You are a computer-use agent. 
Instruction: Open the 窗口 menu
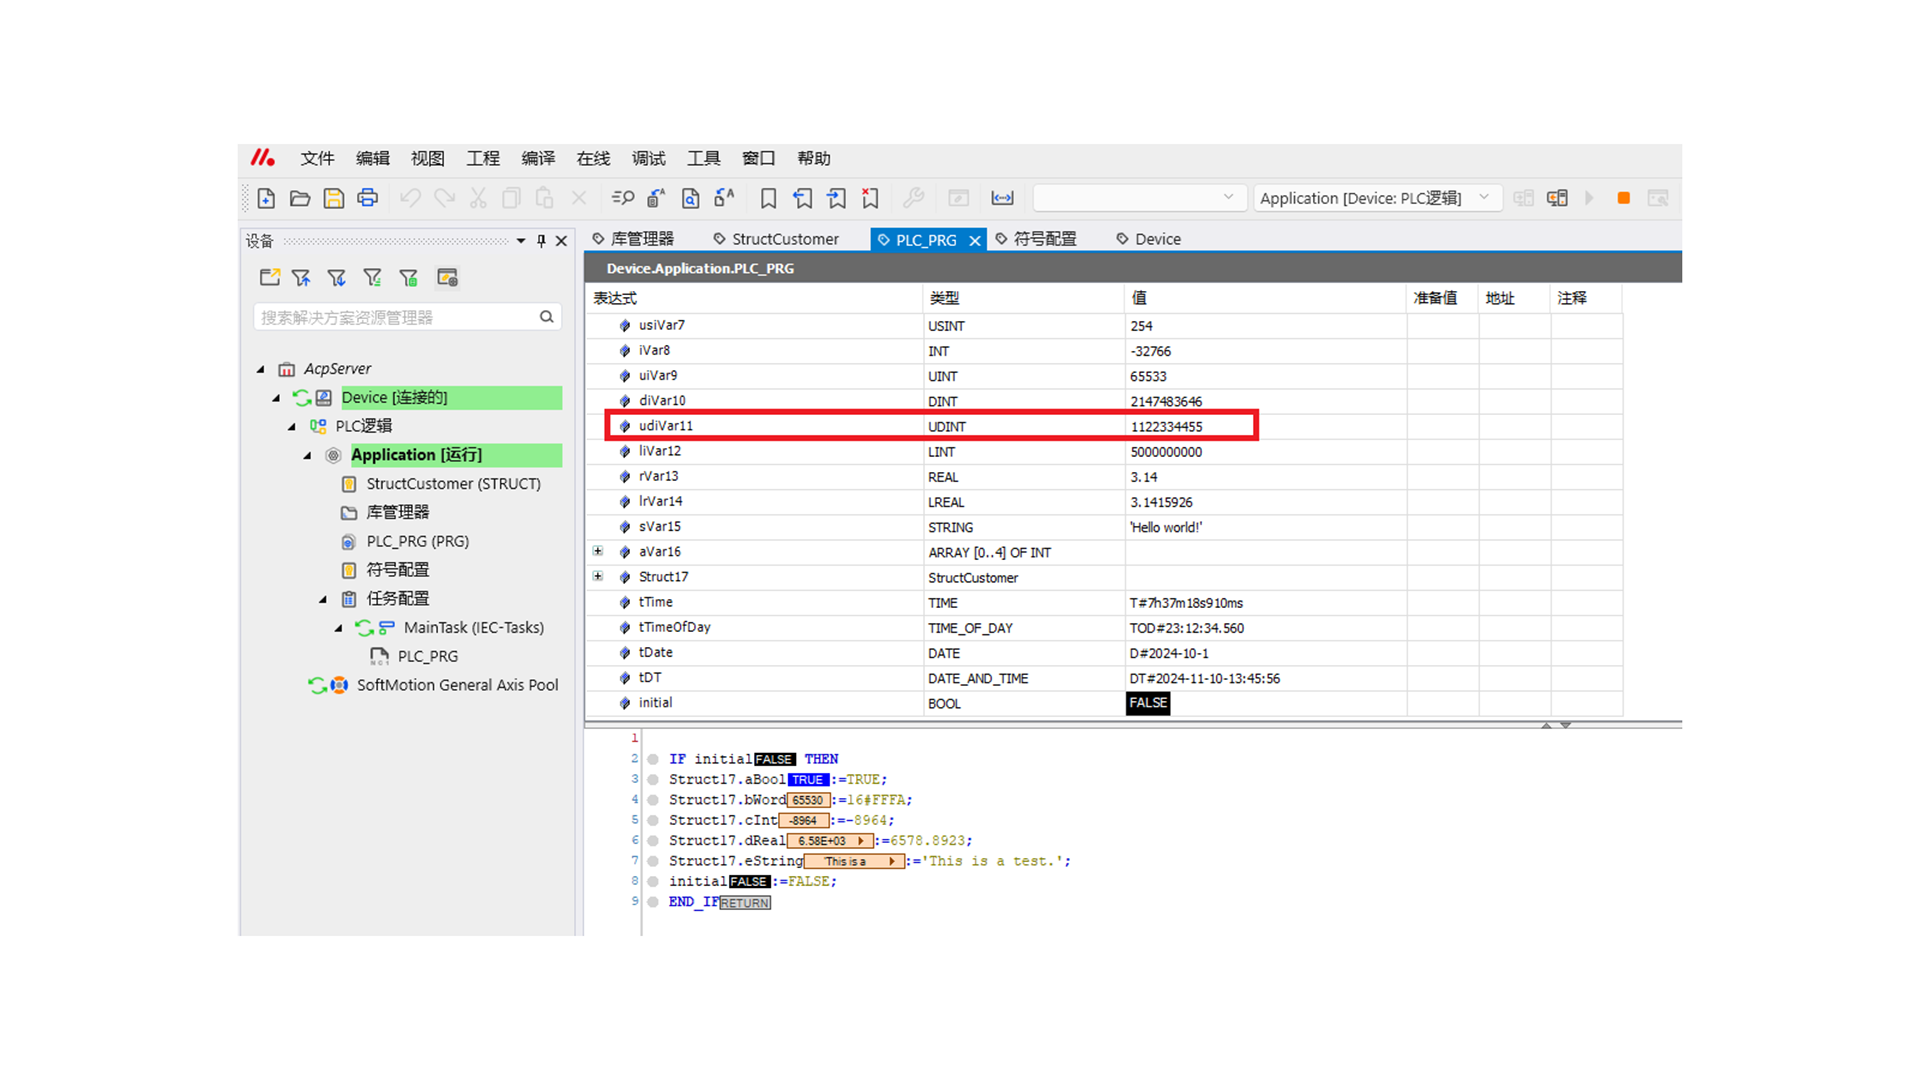(759, 158)
